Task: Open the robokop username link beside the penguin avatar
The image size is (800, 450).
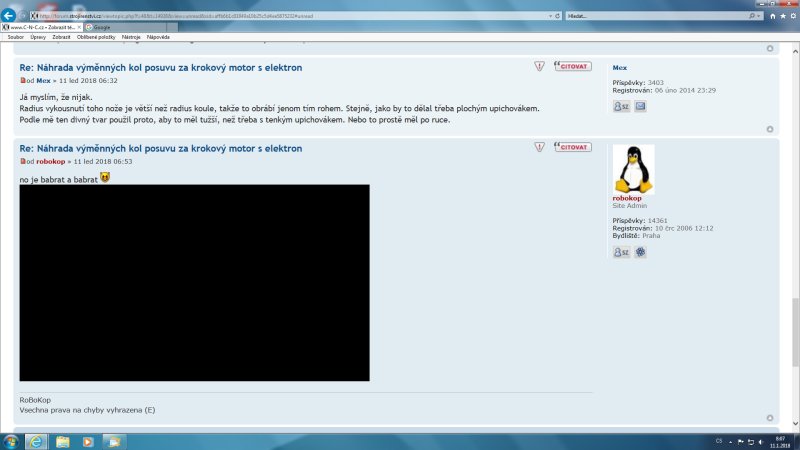Action: [x=627, y=198]
